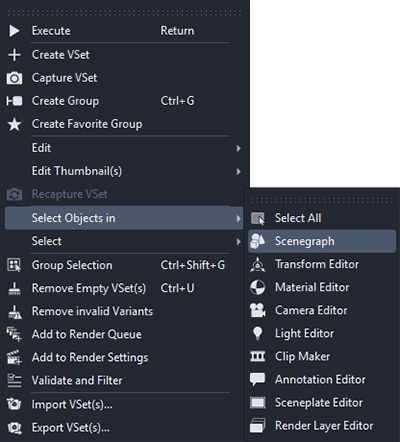Image resolution: width=400 pixels, height=442 pixels.
Task: Select Material Editor in submenu
Action: click(322, 287)
